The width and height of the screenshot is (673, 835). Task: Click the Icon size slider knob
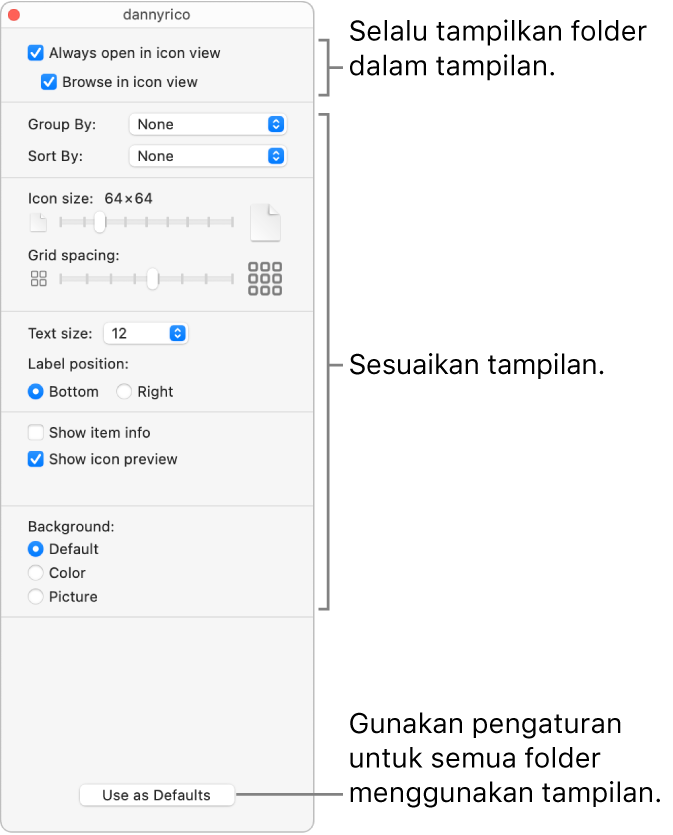click(x=100, y=222)
